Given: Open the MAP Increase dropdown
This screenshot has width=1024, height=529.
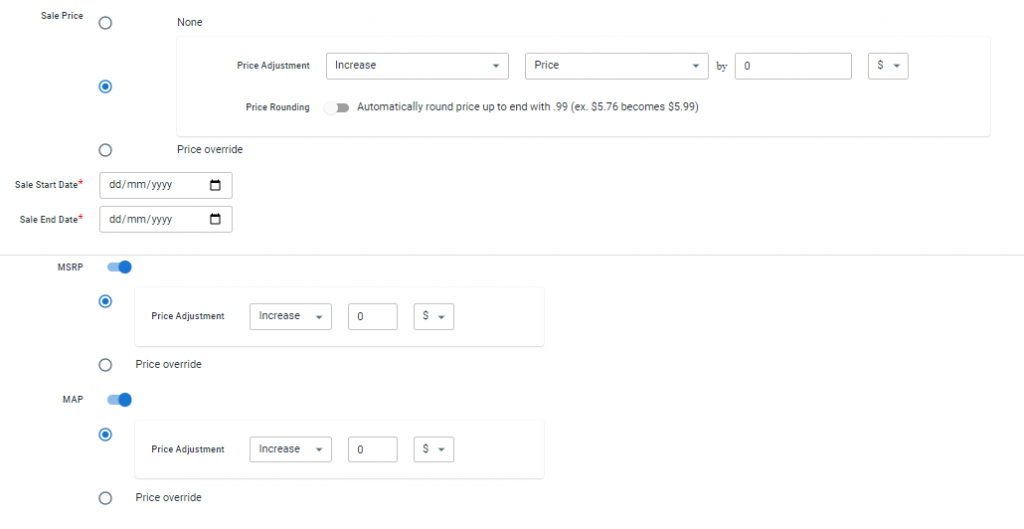Looking at the screenshot, I should (291, 449).
